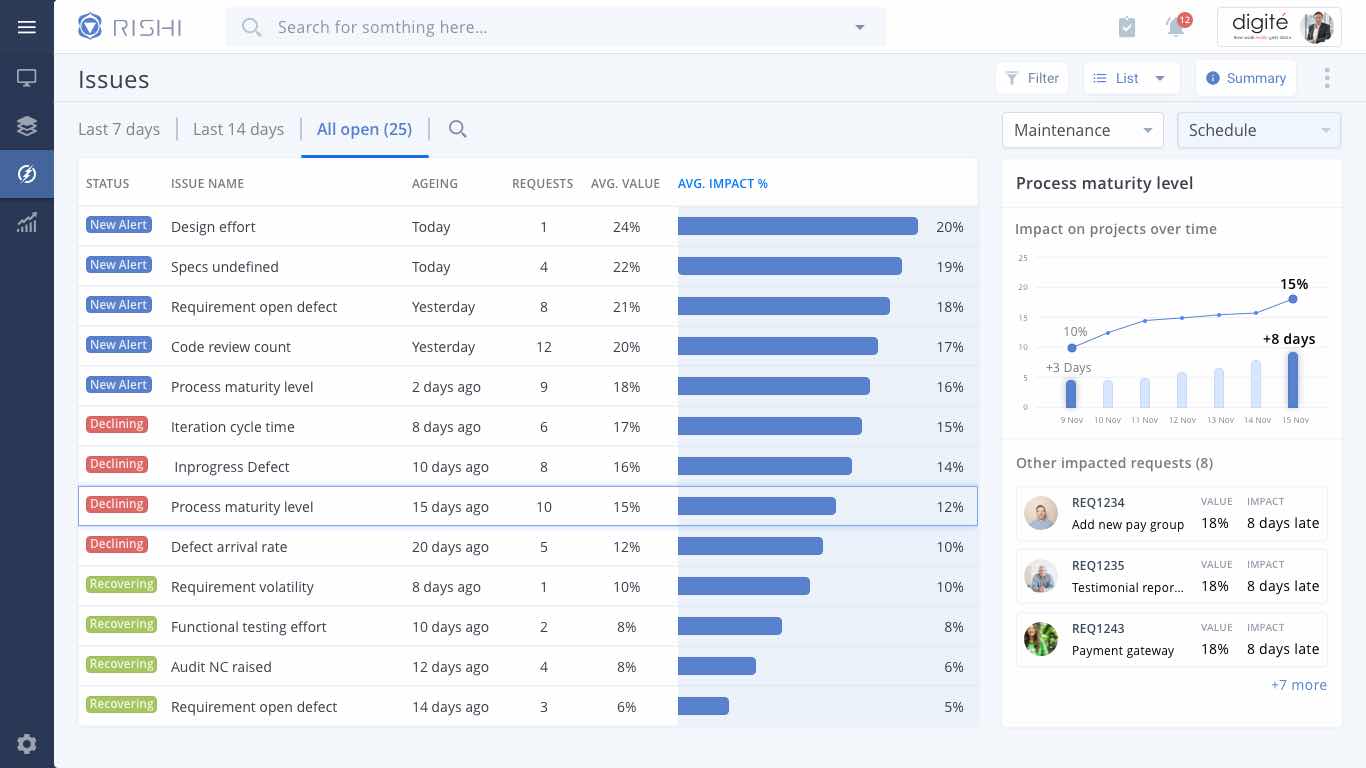Select the Recovering badge on Audit NC raised
The width and height of the screenshot is (1366, 768).
coord(121,664)
